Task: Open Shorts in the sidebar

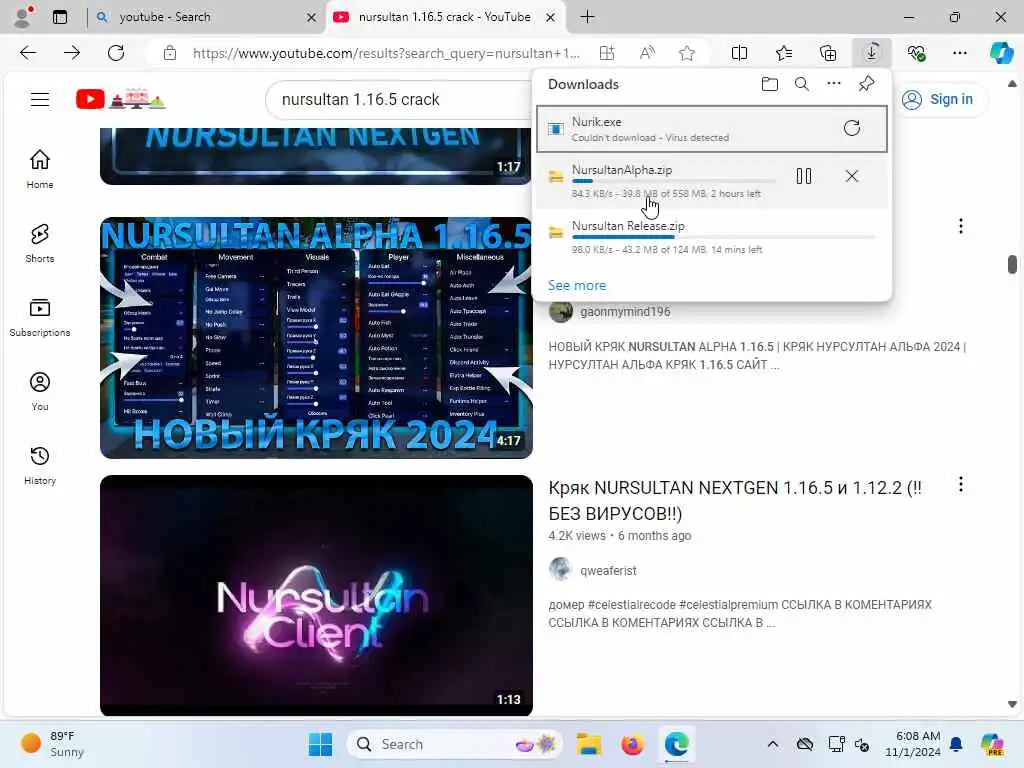Action: tap(40, 243)
